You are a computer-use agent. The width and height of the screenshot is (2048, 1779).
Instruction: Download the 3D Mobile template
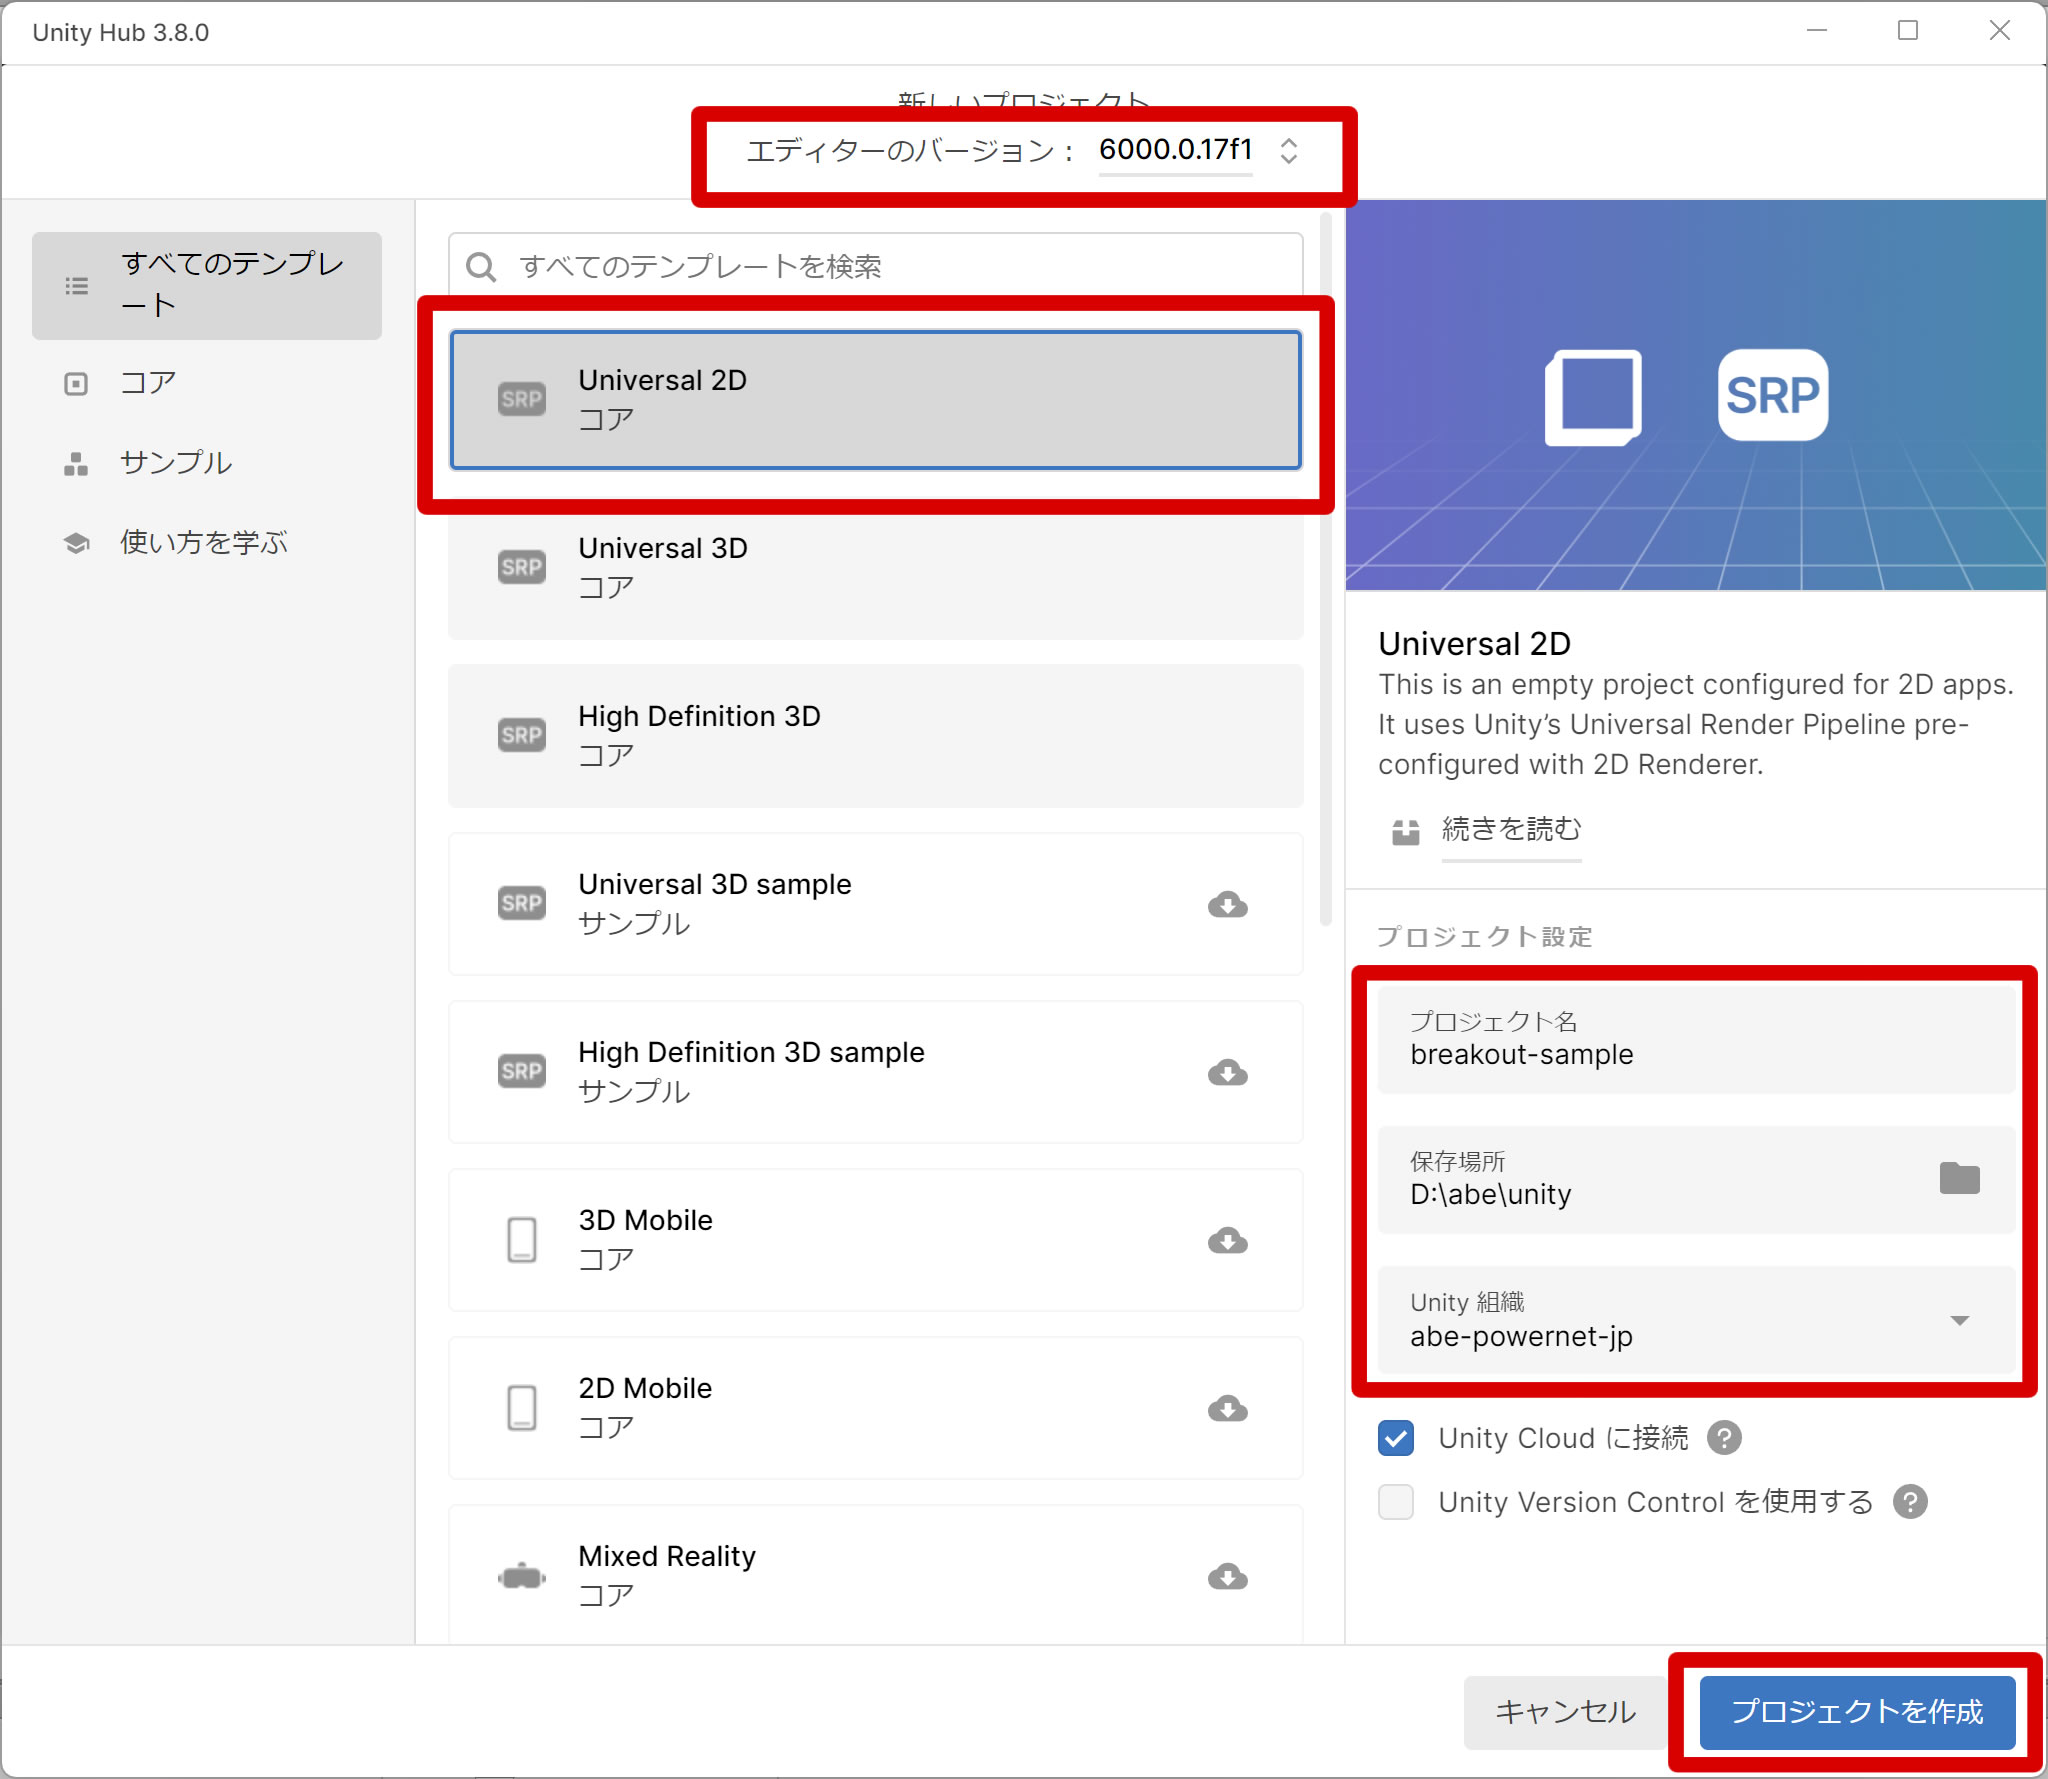[x=1227, y=1241]
